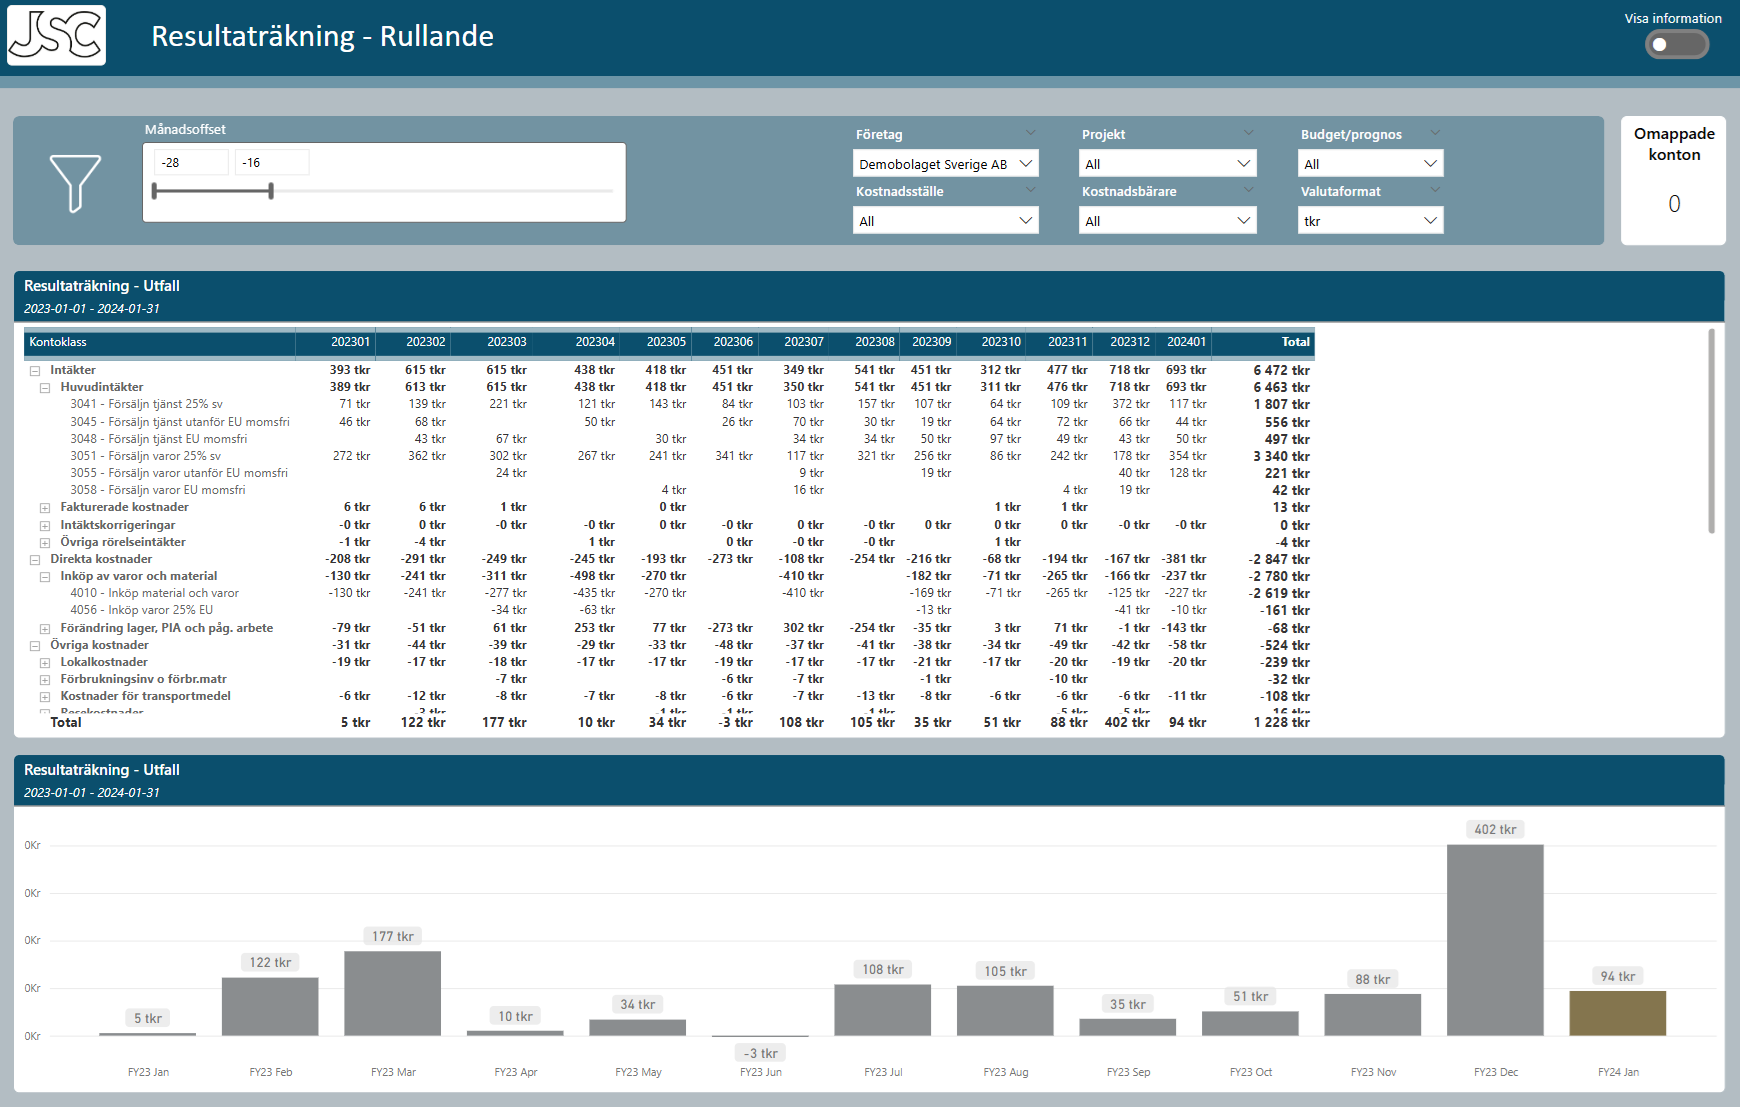The height and width of the screenshot is (1107, 1740).
Task: Select row 3051 - Försäljn varor 25% sv
Action: [x=145, y=456]
